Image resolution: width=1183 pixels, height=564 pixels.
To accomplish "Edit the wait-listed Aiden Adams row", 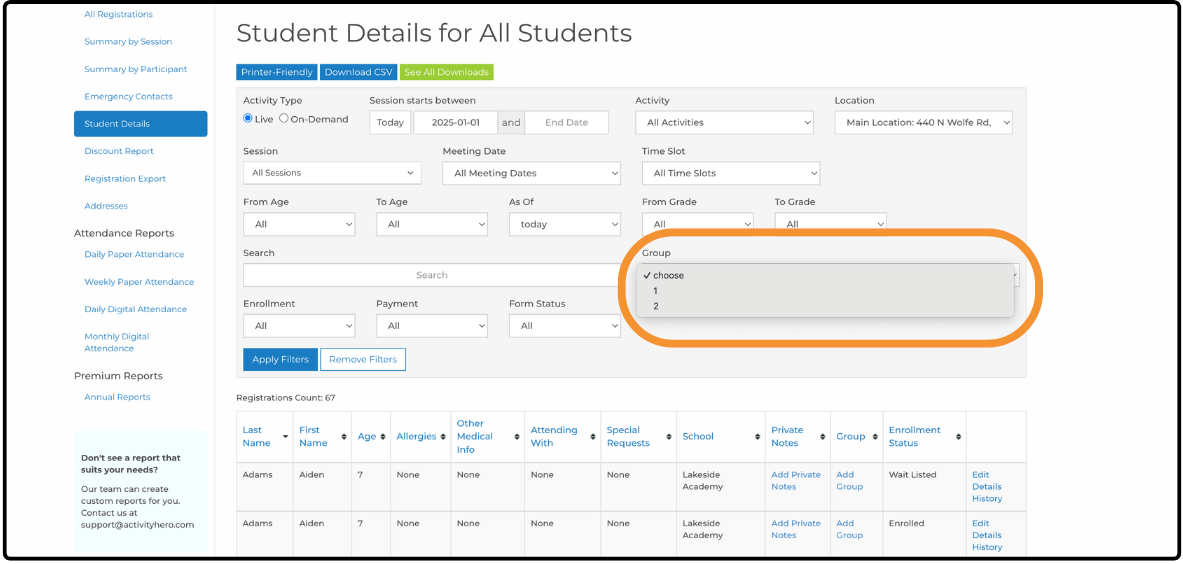I will pos(980,474).
